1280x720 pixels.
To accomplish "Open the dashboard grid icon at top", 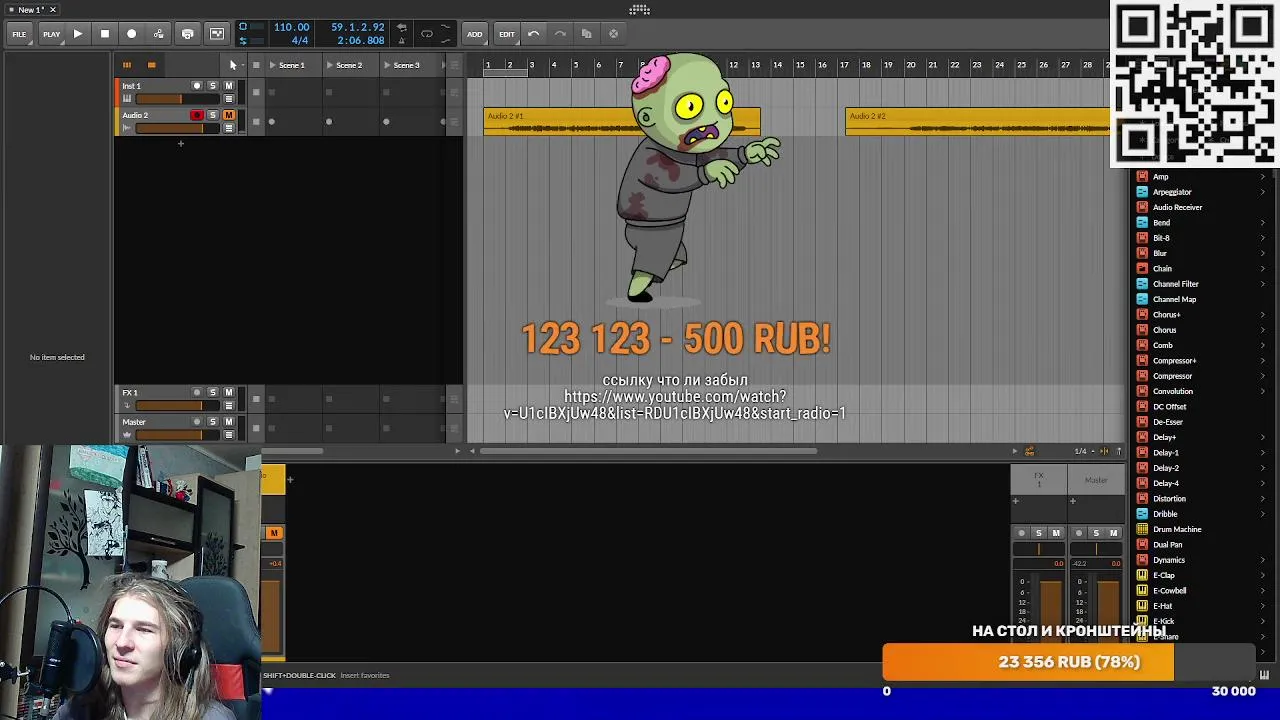I will 640,10.
